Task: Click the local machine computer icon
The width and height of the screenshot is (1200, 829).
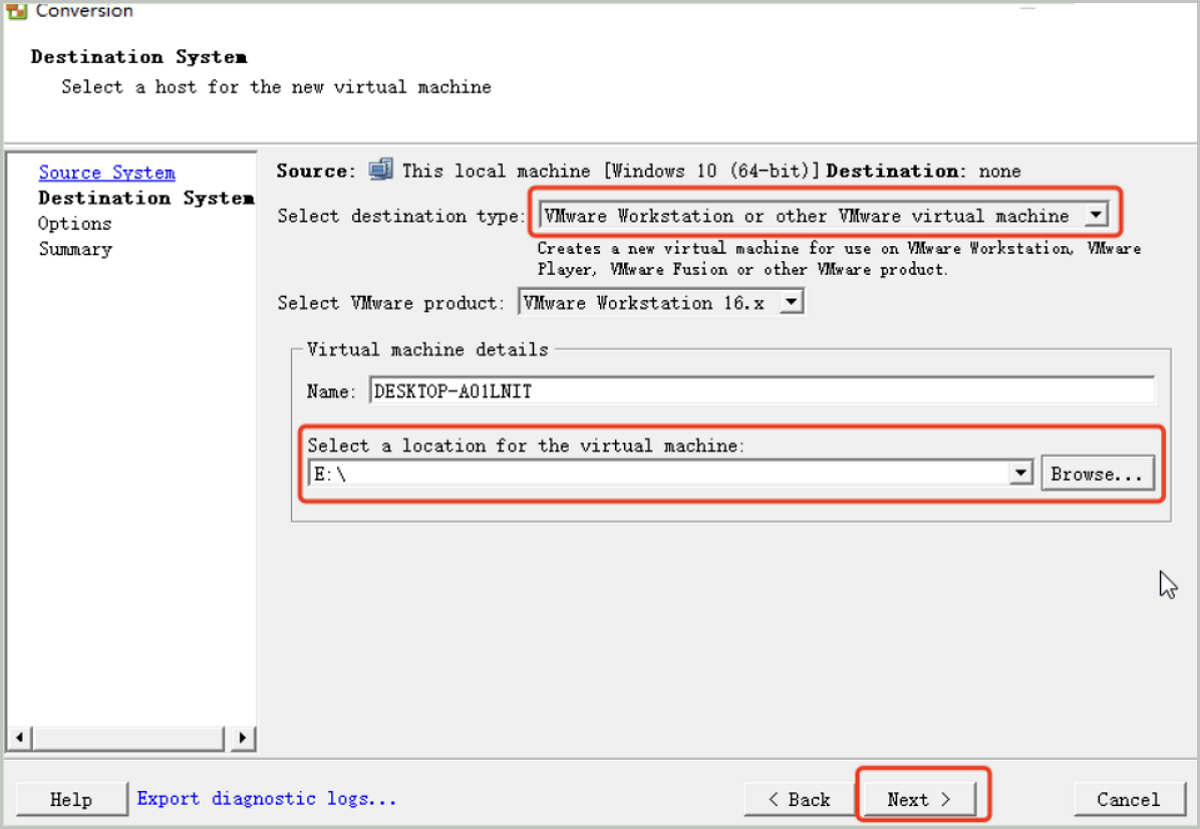Action: [380, 170]
